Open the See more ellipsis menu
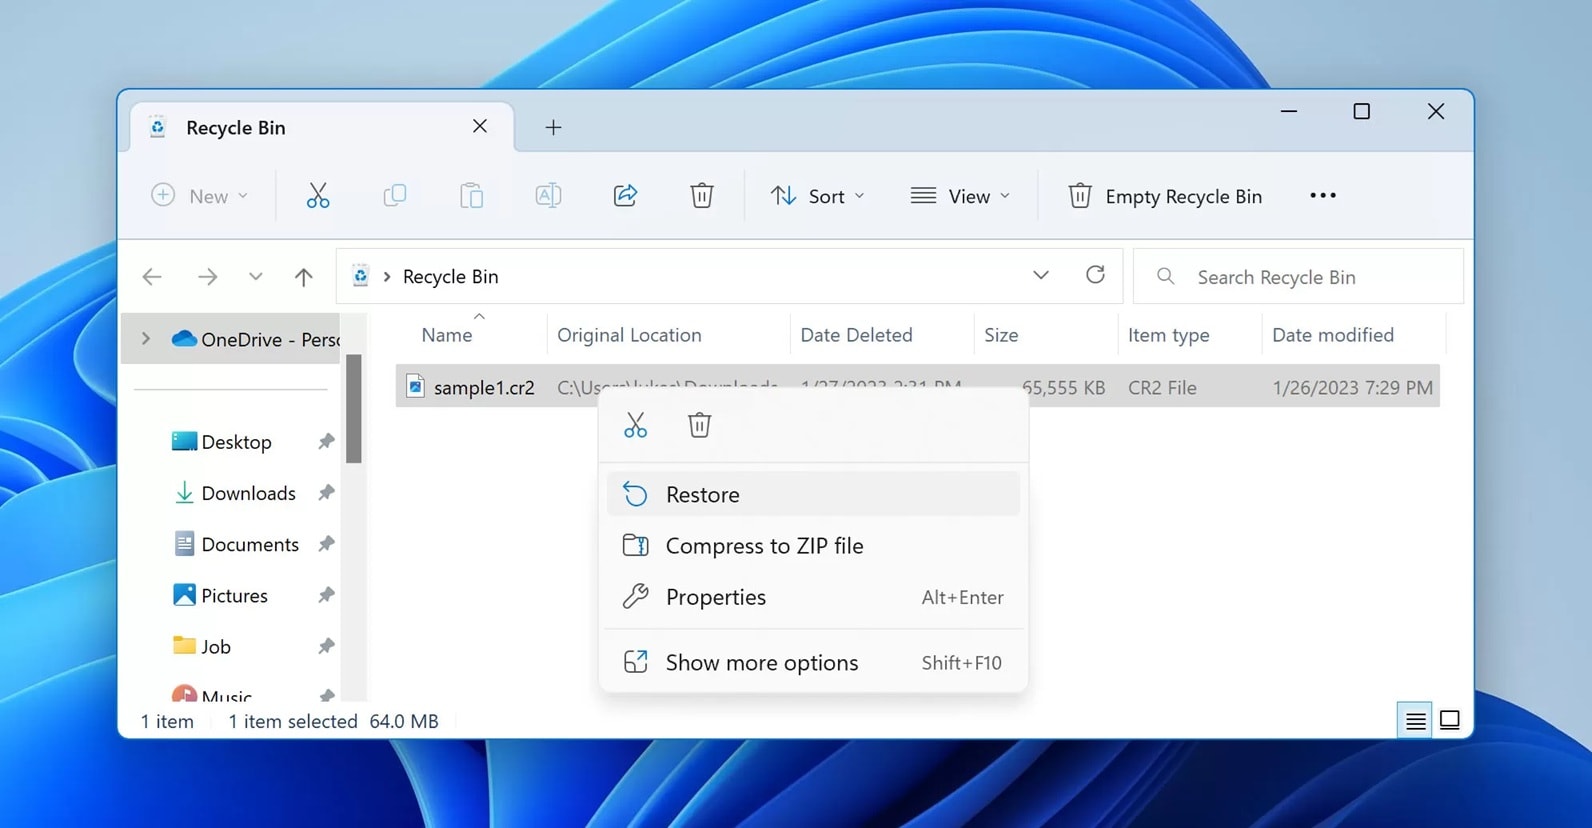 click(x=1323, y=196)
